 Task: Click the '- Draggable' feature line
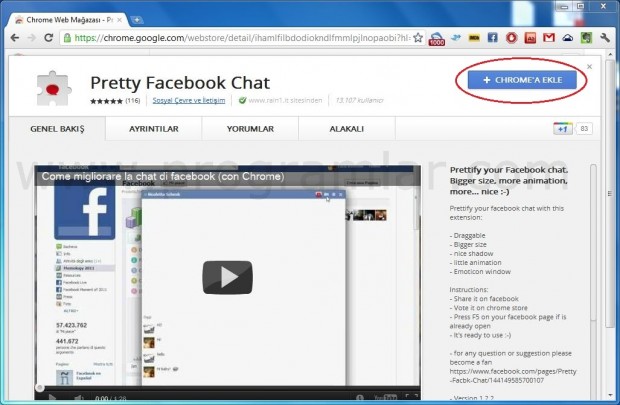(x=467, y=235)
